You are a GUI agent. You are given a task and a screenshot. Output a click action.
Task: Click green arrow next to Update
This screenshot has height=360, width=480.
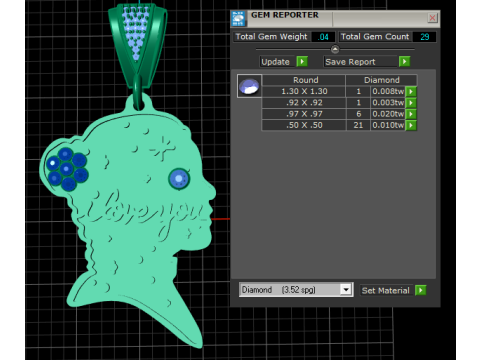pos(302,62)
